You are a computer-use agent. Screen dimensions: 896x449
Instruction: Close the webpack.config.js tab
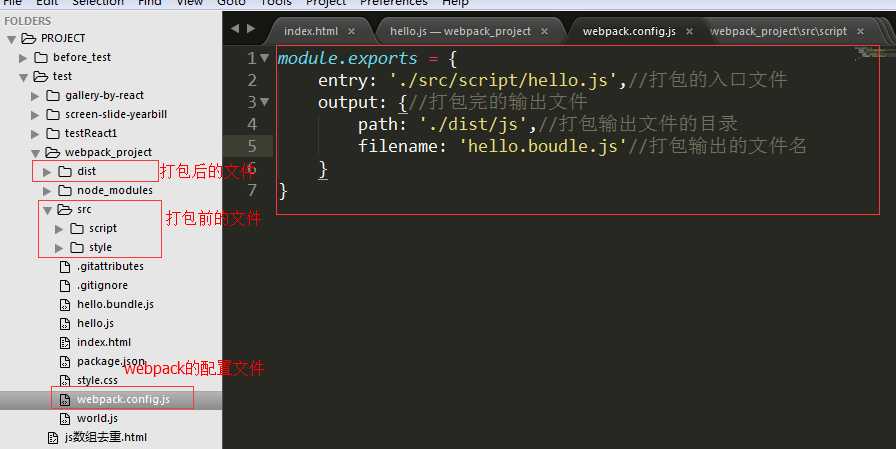(x=690, y=31)
